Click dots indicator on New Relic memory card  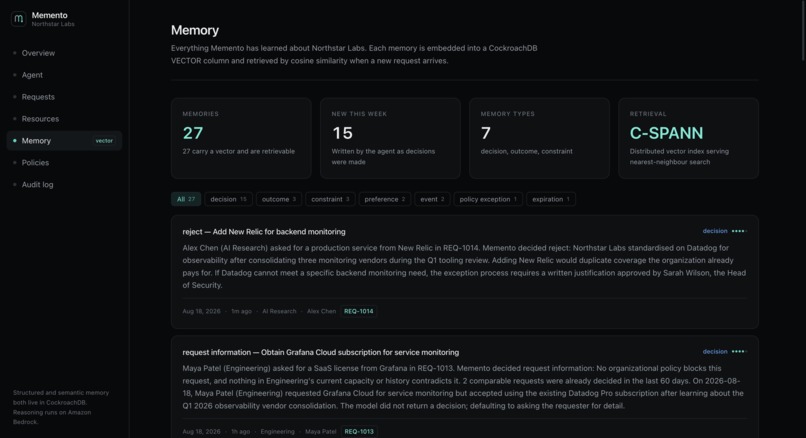[x=739, y=231]
